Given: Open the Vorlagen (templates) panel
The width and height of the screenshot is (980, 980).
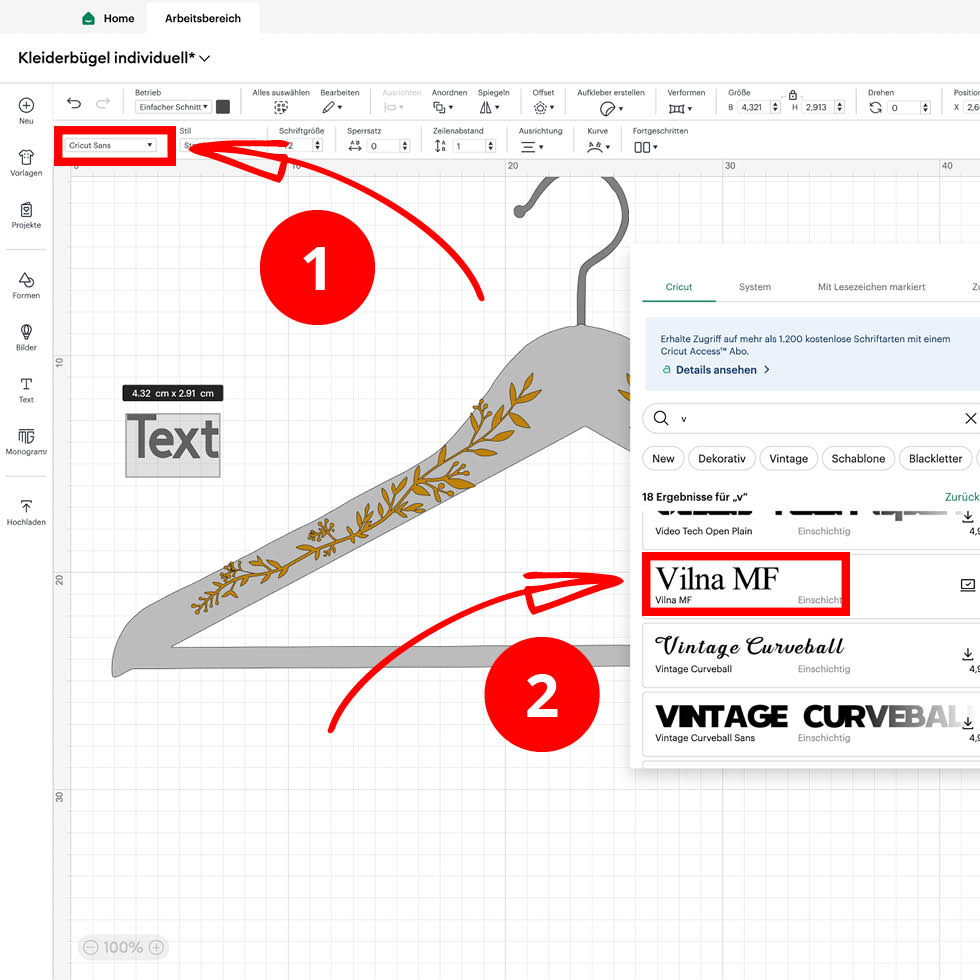Looking at the screenshot, I should coord(26,163).
